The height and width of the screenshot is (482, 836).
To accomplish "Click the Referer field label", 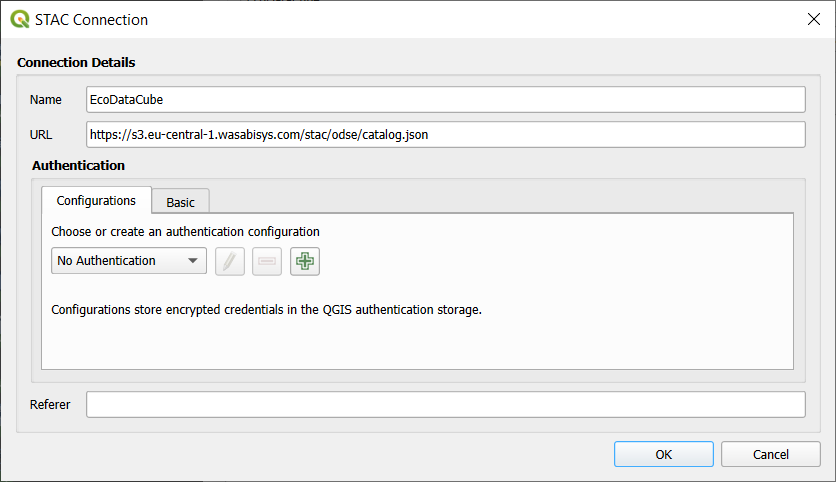I will pyautogui.click(x=50, y=405).
